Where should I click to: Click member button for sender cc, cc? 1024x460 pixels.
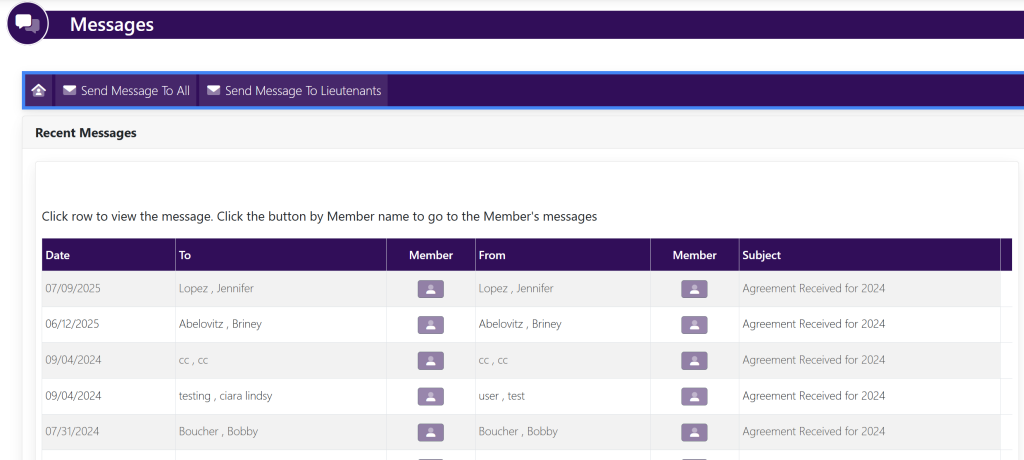point(694,361)
